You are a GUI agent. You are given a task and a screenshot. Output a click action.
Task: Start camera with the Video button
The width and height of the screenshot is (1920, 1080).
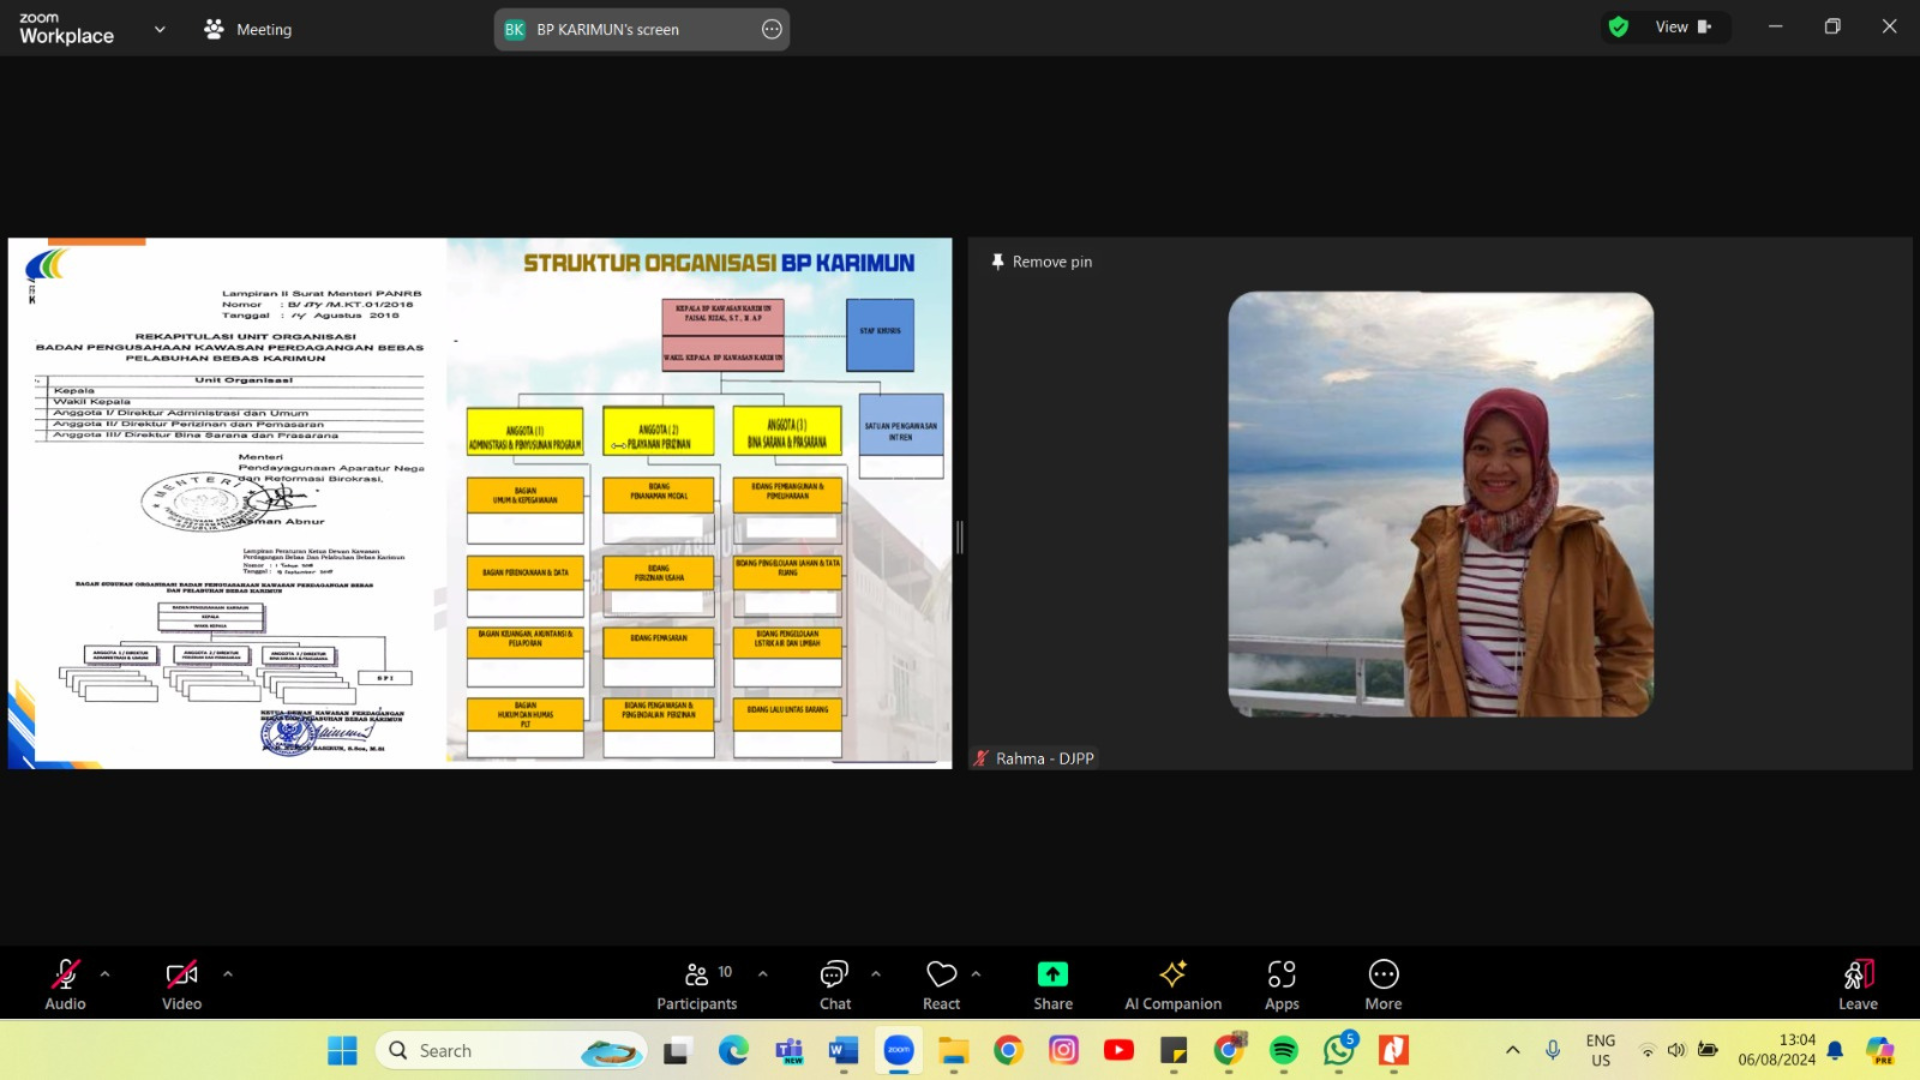tap(181, 985)
